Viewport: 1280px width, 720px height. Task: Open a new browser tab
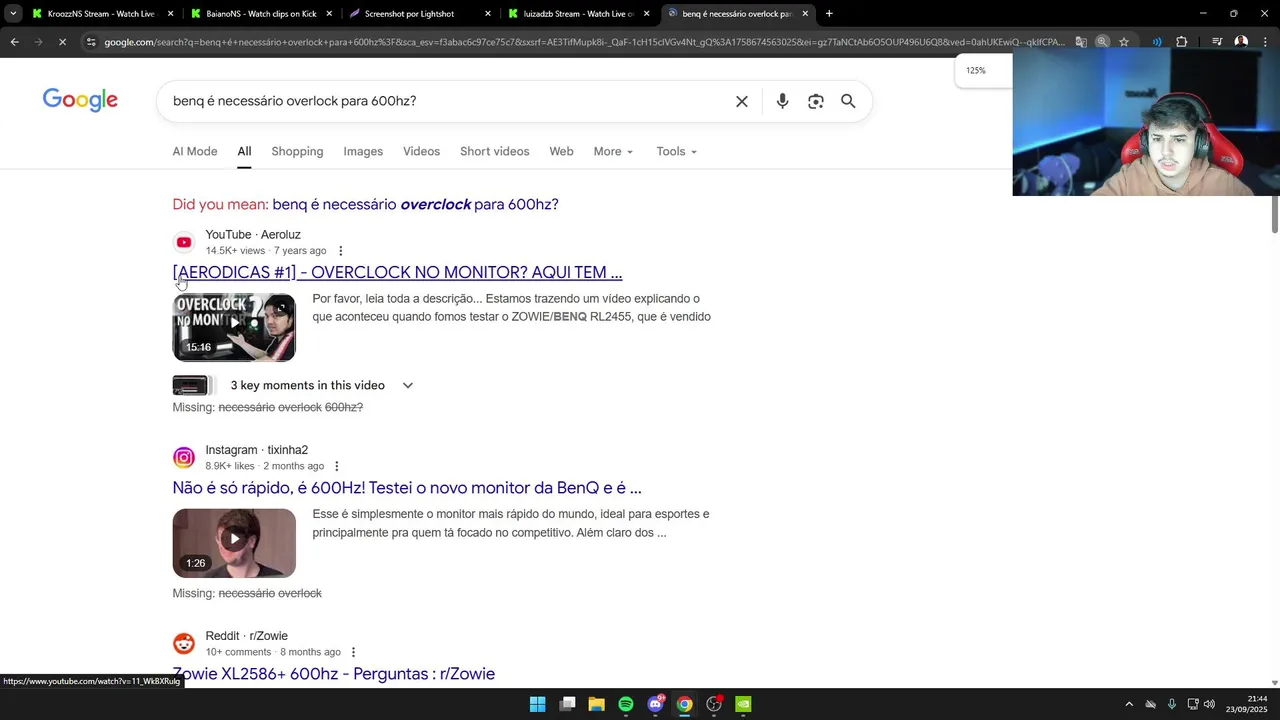829,14
